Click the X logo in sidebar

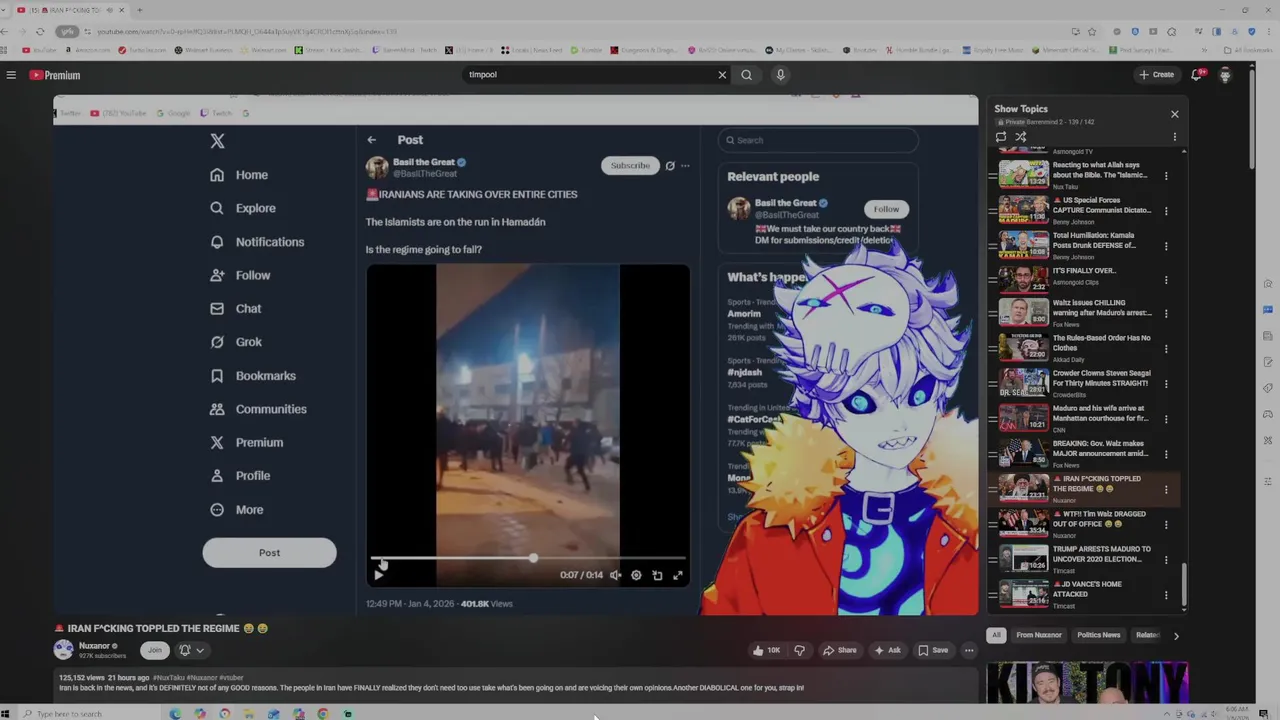click(217, 141)
